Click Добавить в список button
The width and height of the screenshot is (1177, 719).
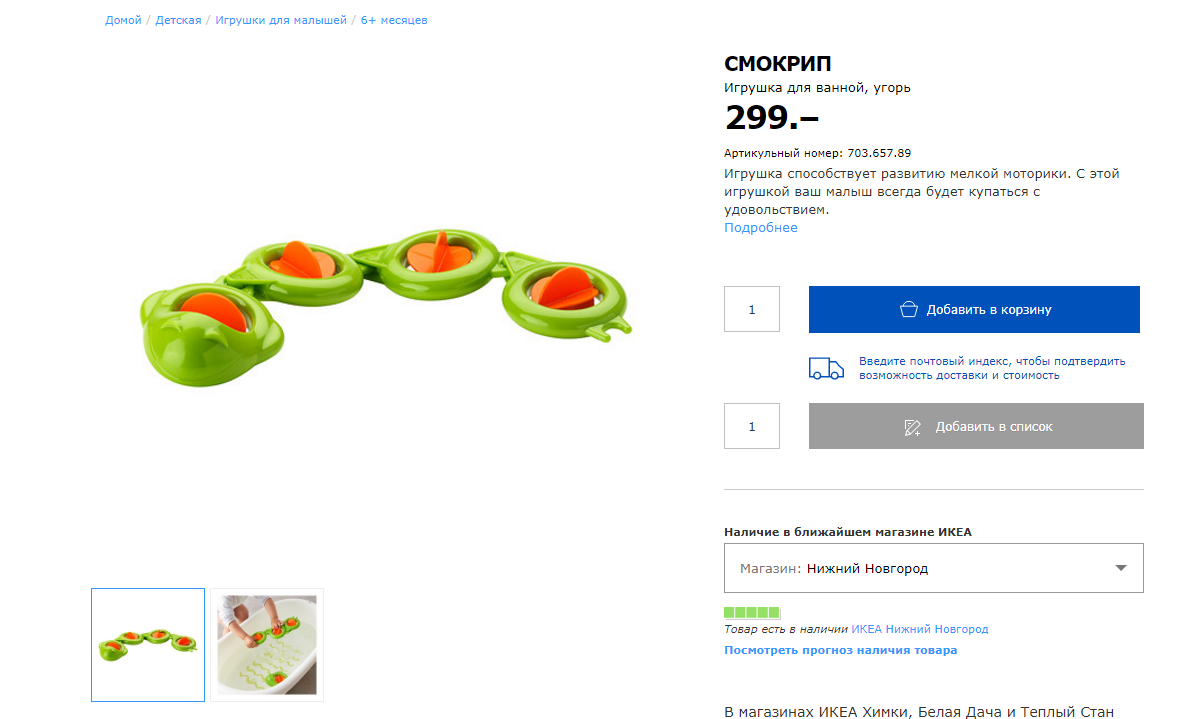(x=976, y=426)
